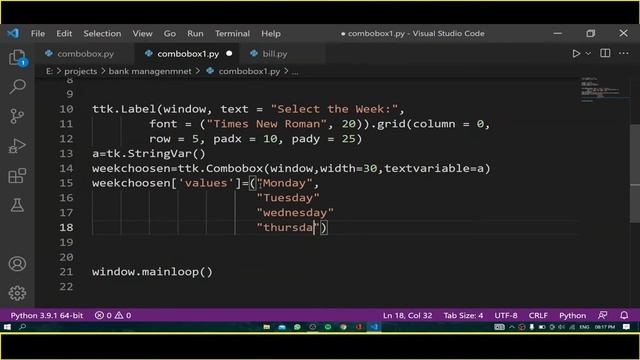Change Tab Size: 4 indentation setting

coord(463,315)
